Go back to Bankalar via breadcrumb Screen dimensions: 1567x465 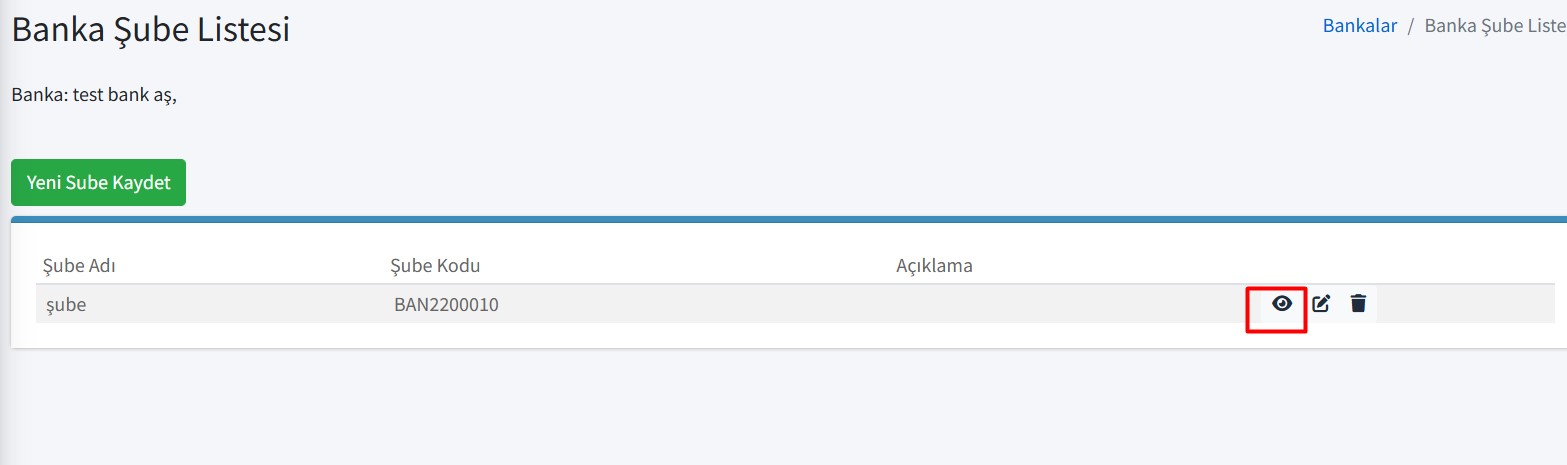[1360, 26]
